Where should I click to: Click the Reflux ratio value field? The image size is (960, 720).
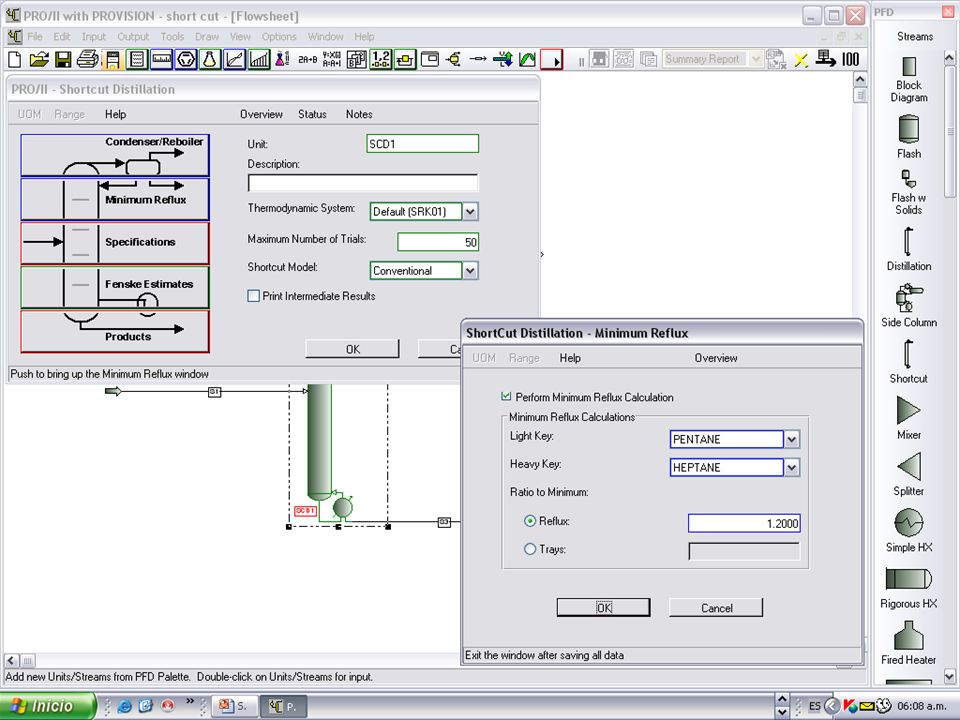point(744,523)
